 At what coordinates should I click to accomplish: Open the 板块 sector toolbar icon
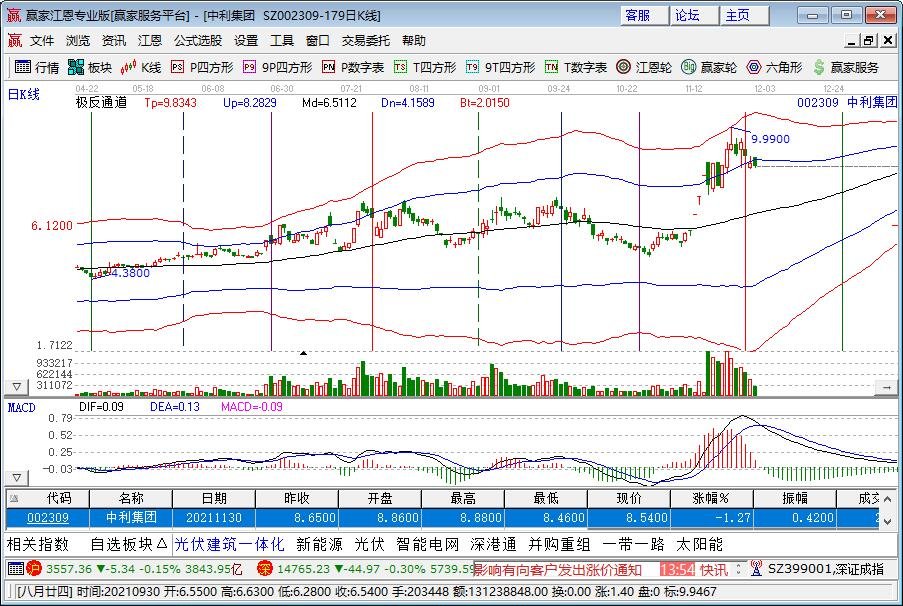pyautogui.click(x=76, y=67)
